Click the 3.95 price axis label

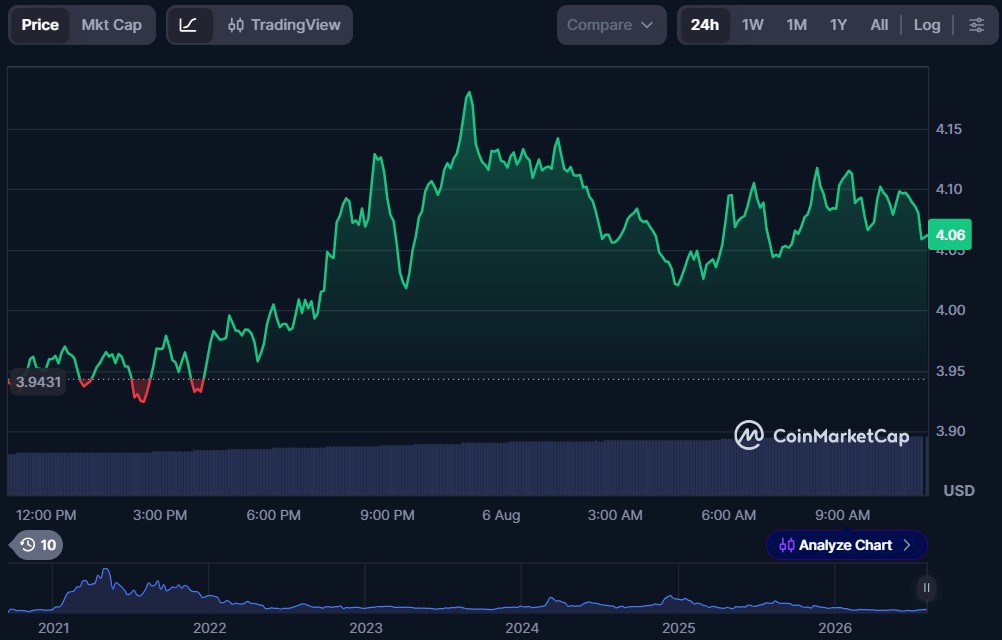tap(950, 371)
